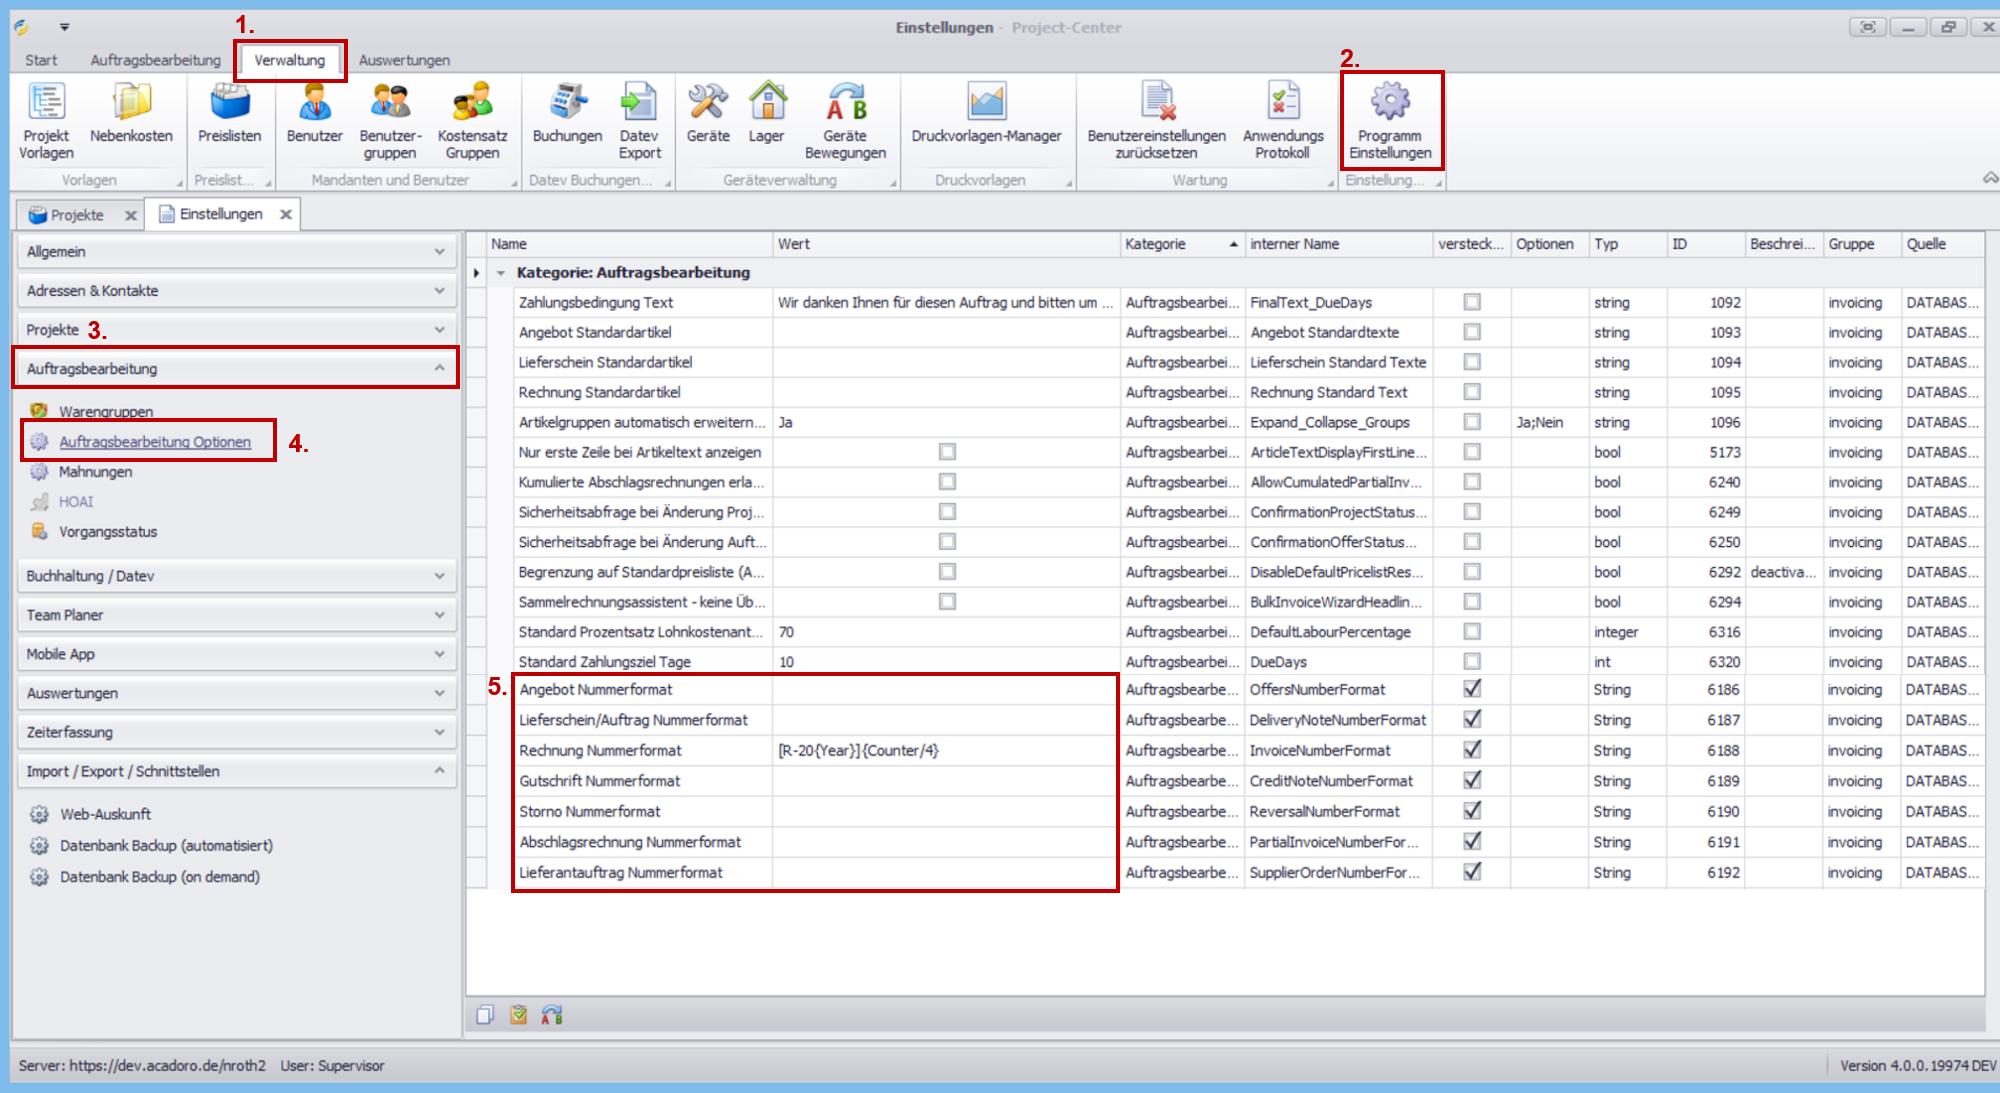The height and width of the screenshot is (1093, 2000).
Task: Toggle versteckt checkbox for Rechnung Nummerformat
Action: point(1472,750)
